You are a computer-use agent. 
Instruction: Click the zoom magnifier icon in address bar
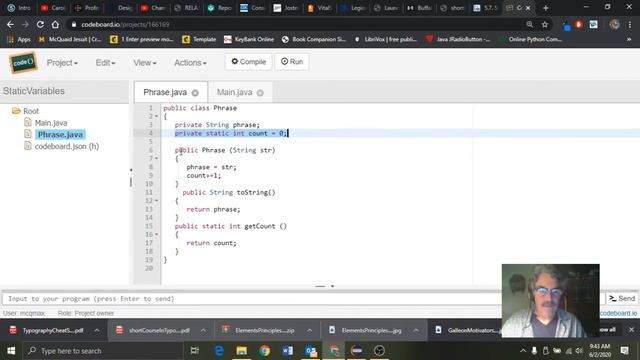pyautogui.click(x=530, y=24)
